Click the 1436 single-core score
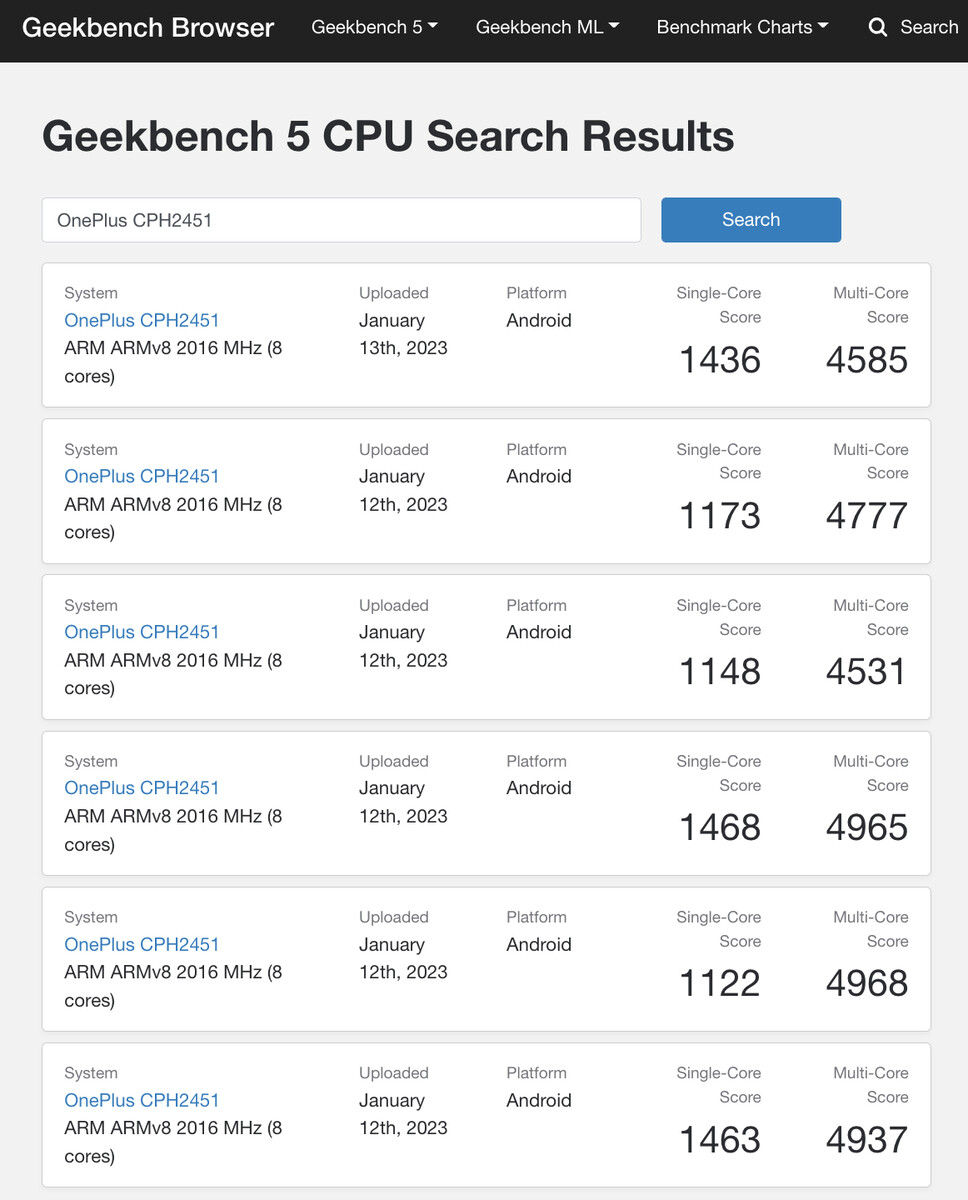 [720, 360]
